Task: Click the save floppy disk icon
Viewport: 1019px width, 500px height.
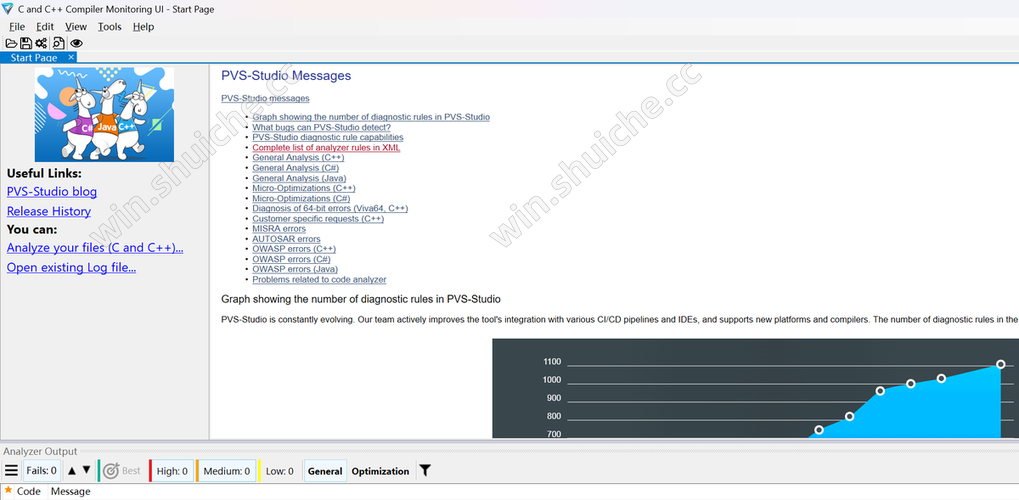Action: pos(26,43)
